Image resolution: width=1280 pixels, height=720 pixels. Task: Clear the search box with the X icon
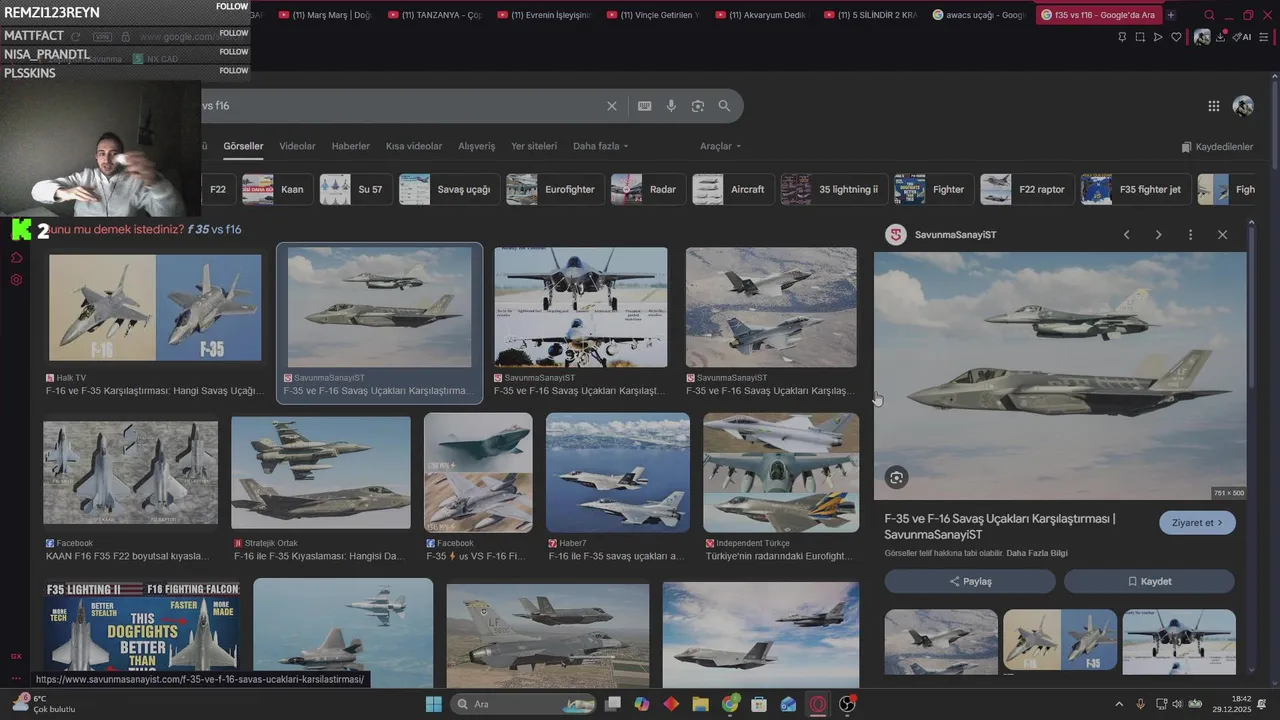click(612, 106)
